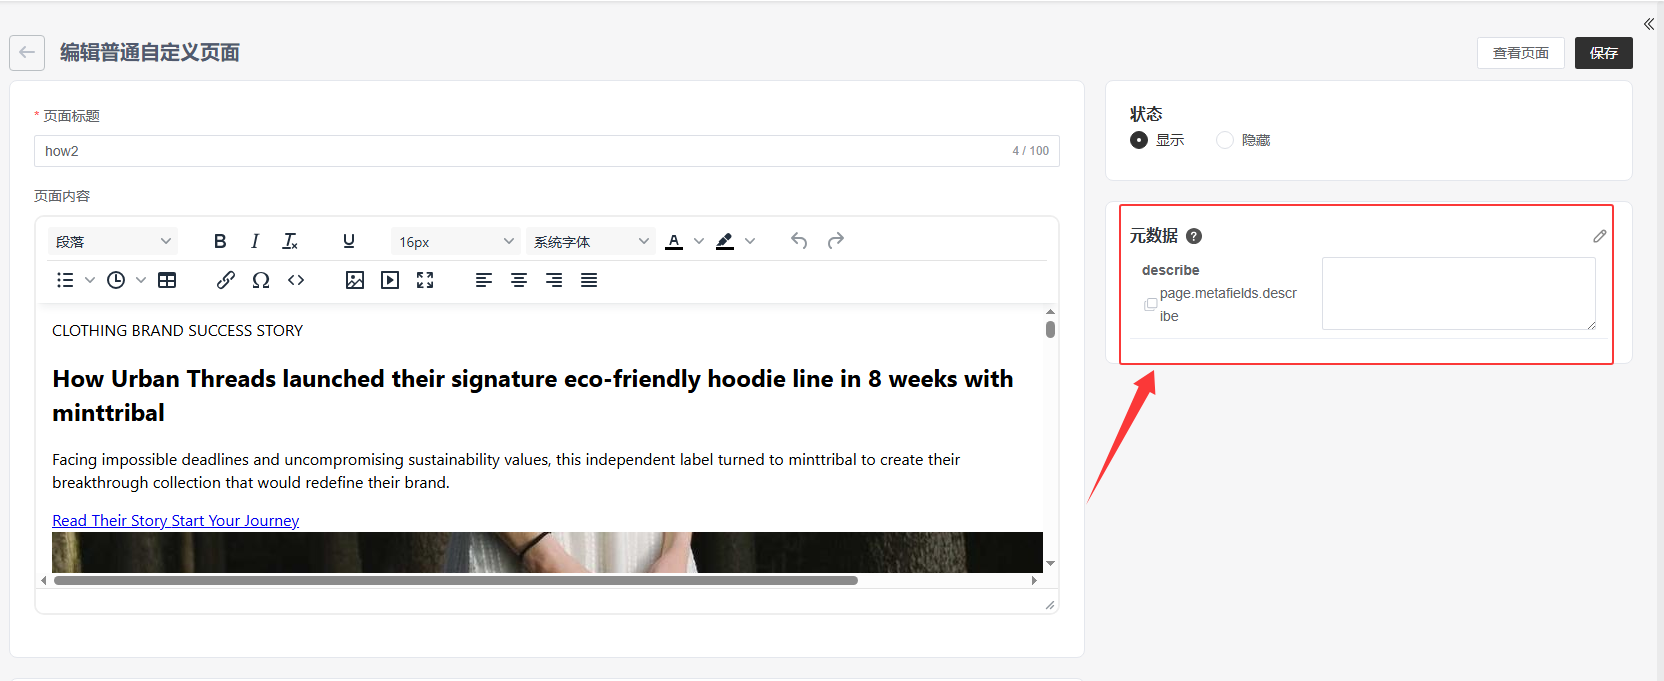Insert an image via toolbar icon
1664x681 pixels.
coord(355,280)
